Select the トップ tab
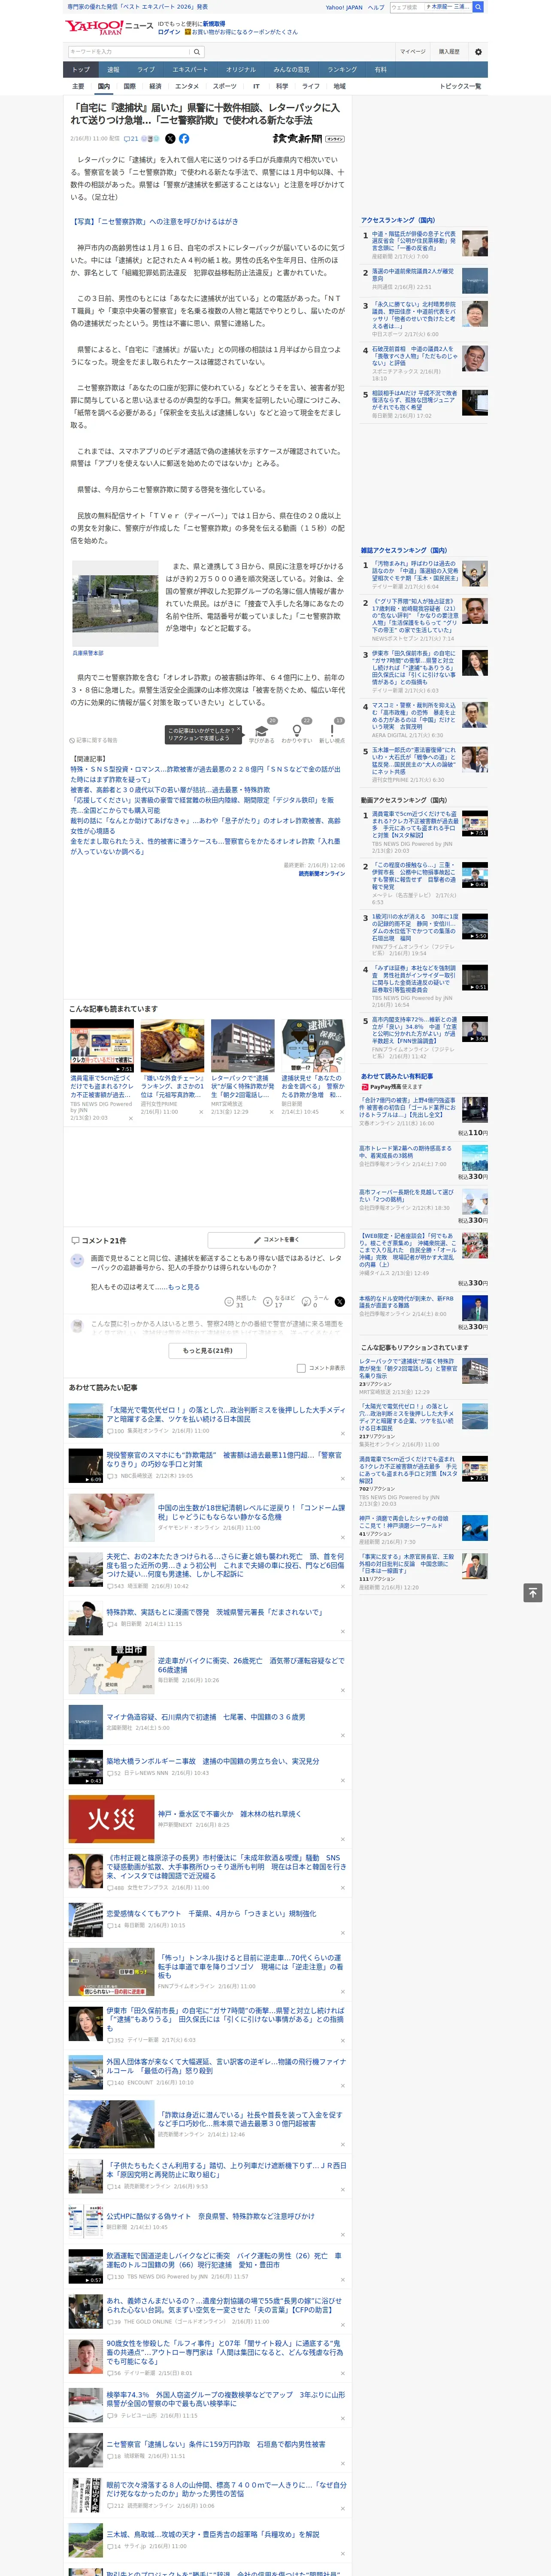This screenshot has height=2576, width=551. (81, 70)
